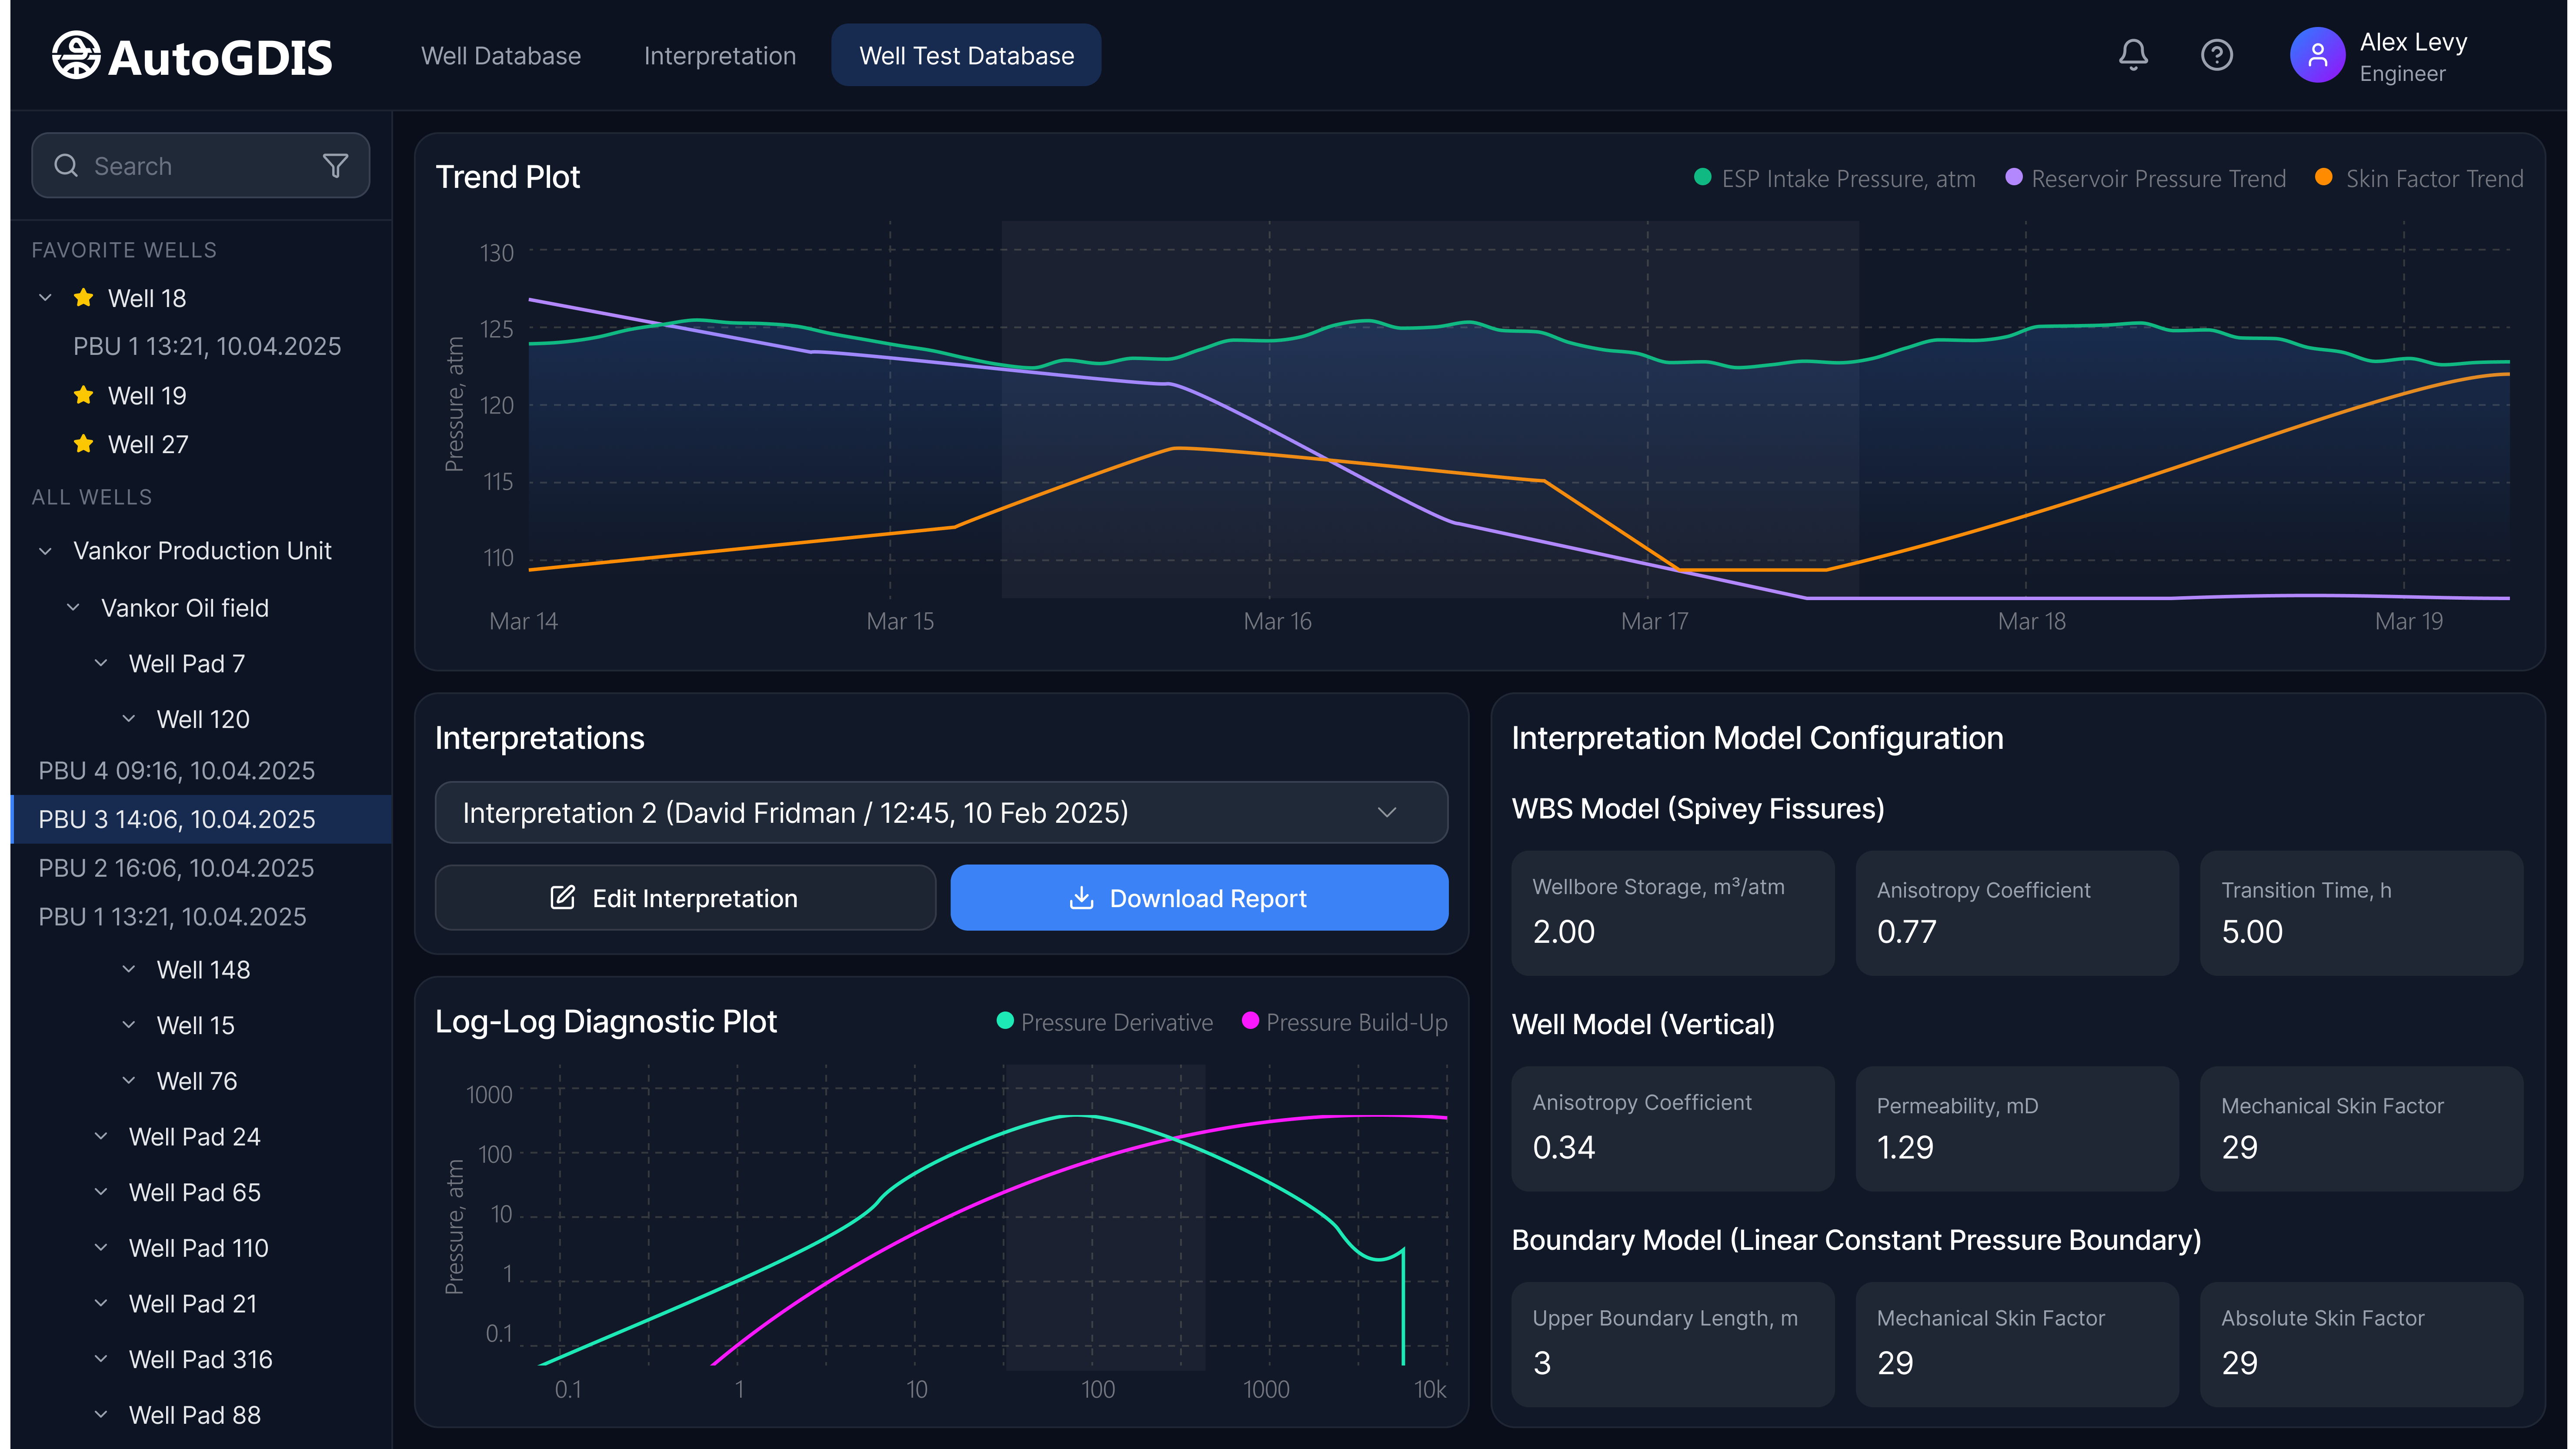Switch to the Interpretation tab
The width and height of the screenshot is (2576, 1449).
[720, 56]
